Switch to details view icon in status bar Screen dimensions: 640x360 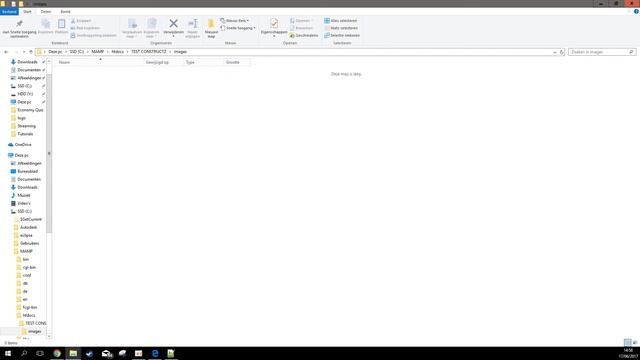tap(627, 342)
